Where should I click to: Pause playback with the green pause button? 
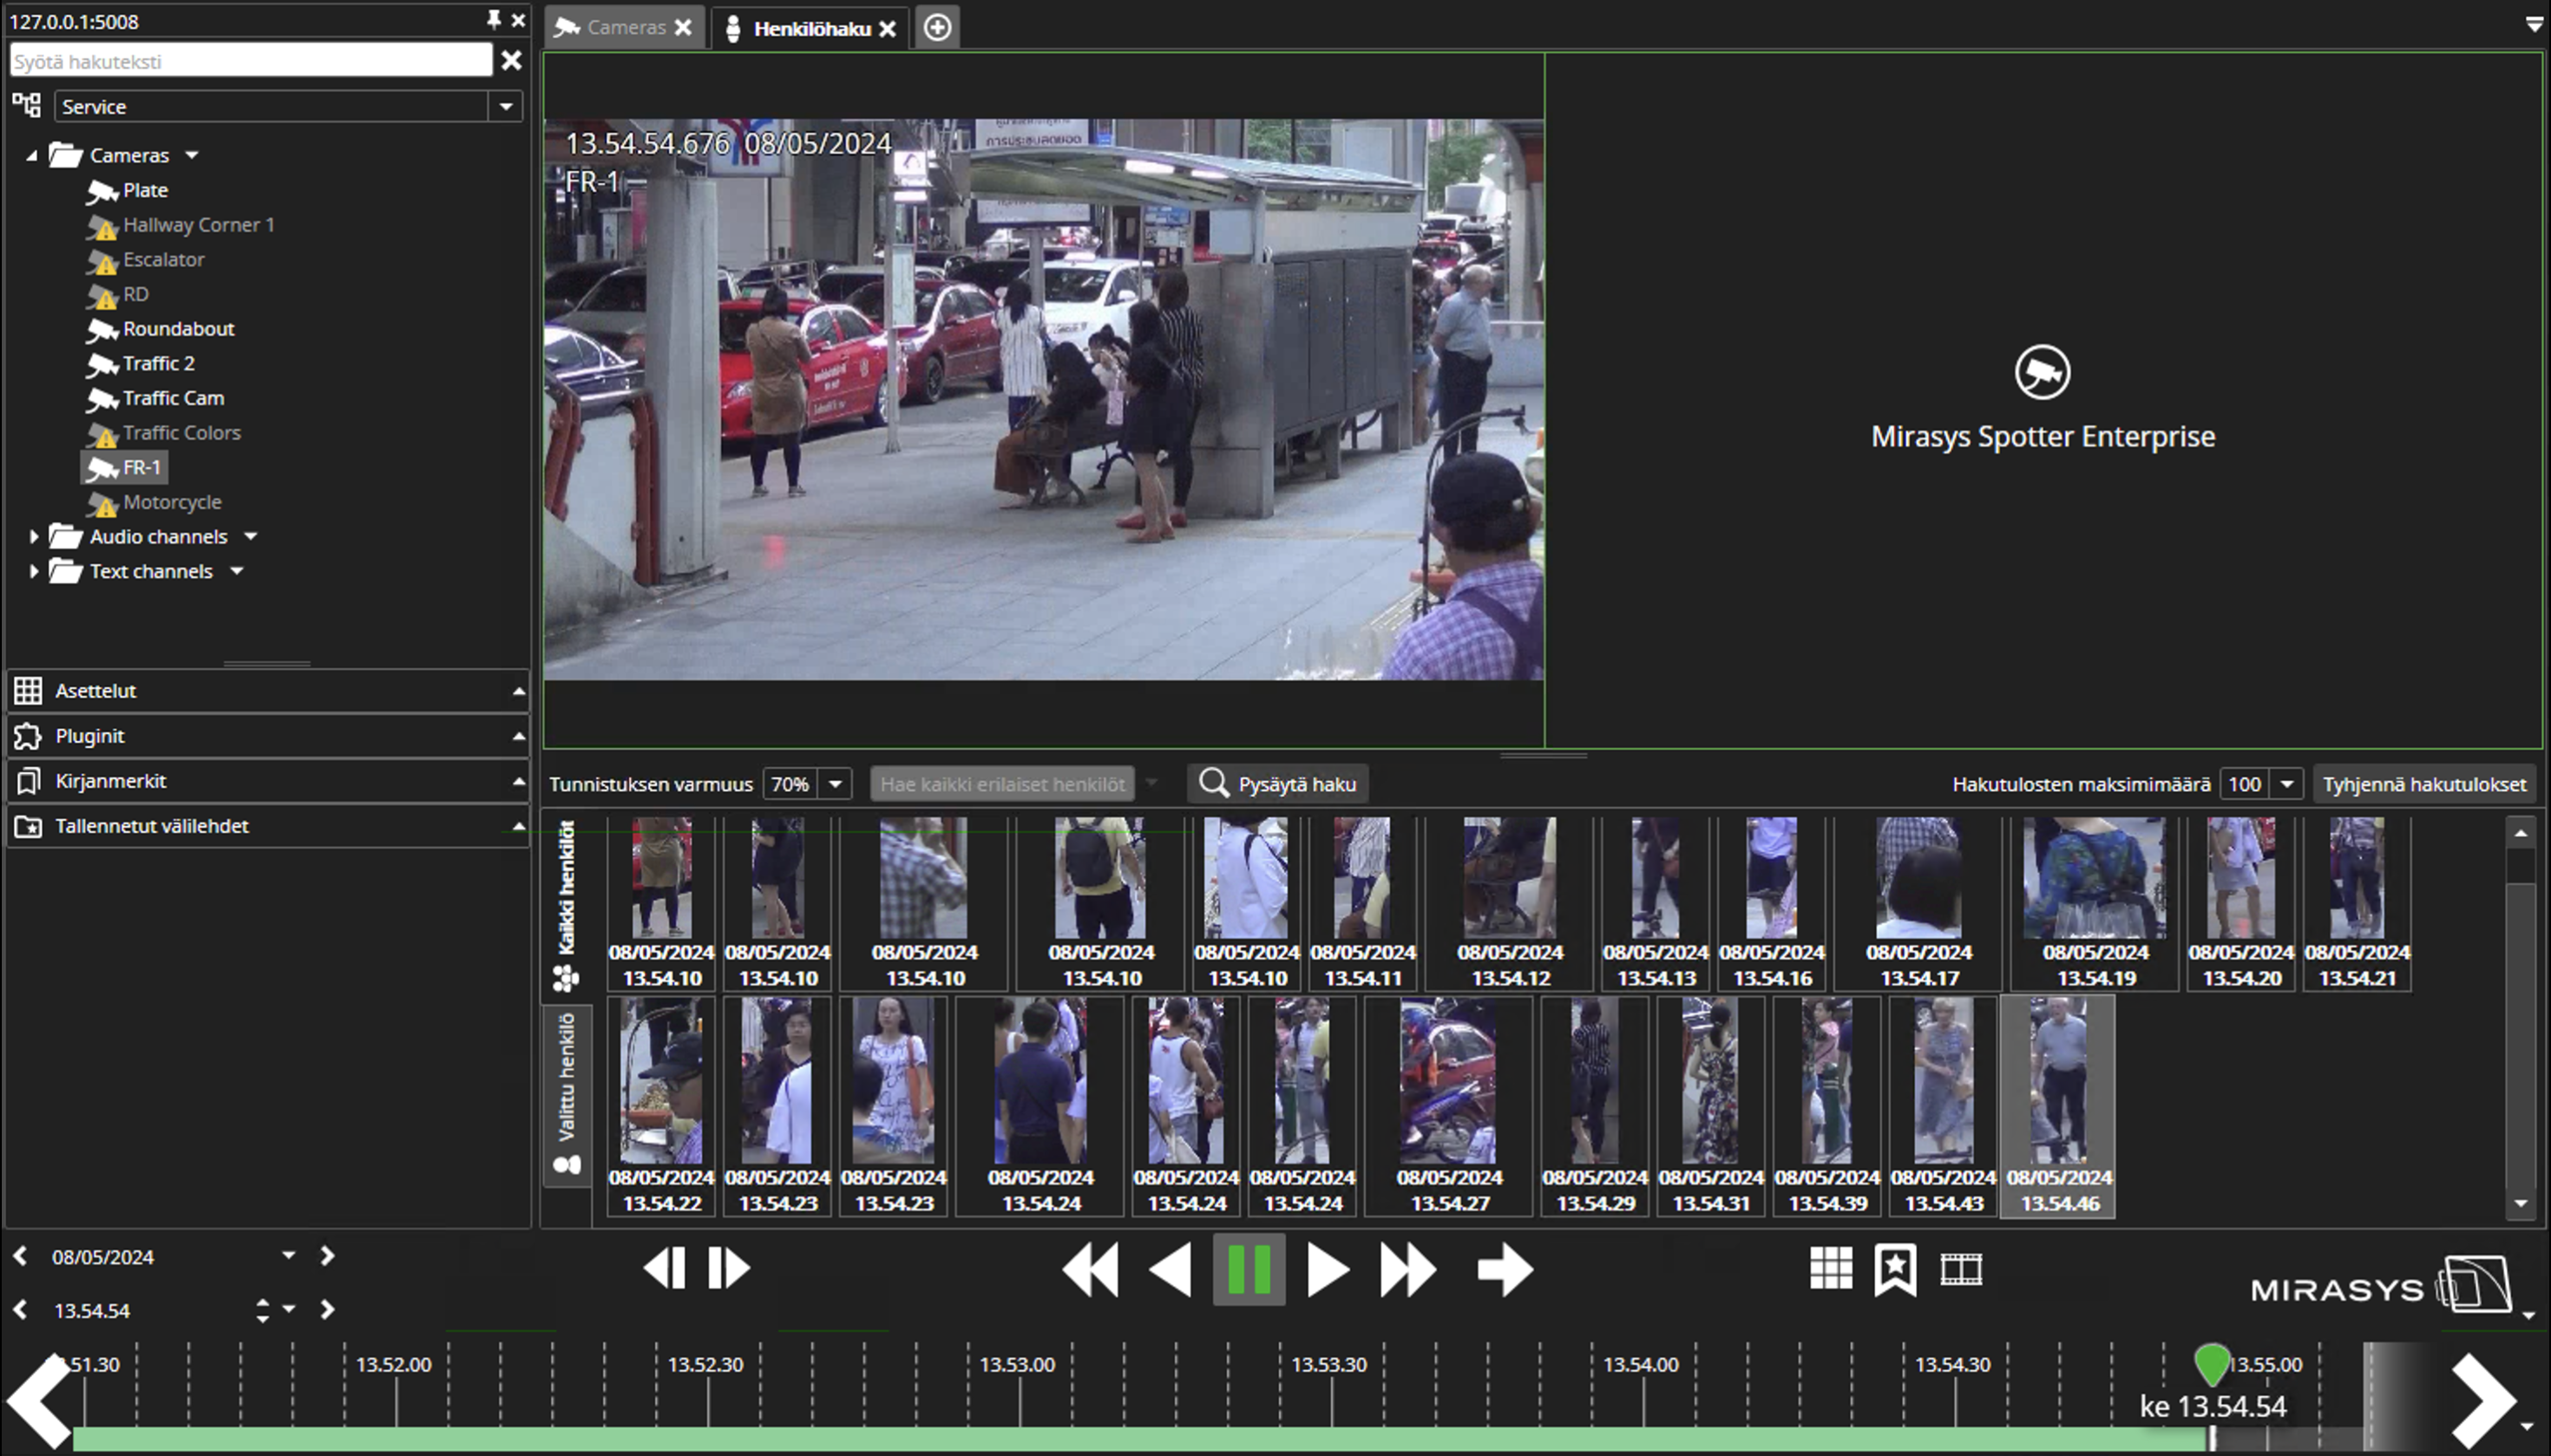[1248, 1269]
